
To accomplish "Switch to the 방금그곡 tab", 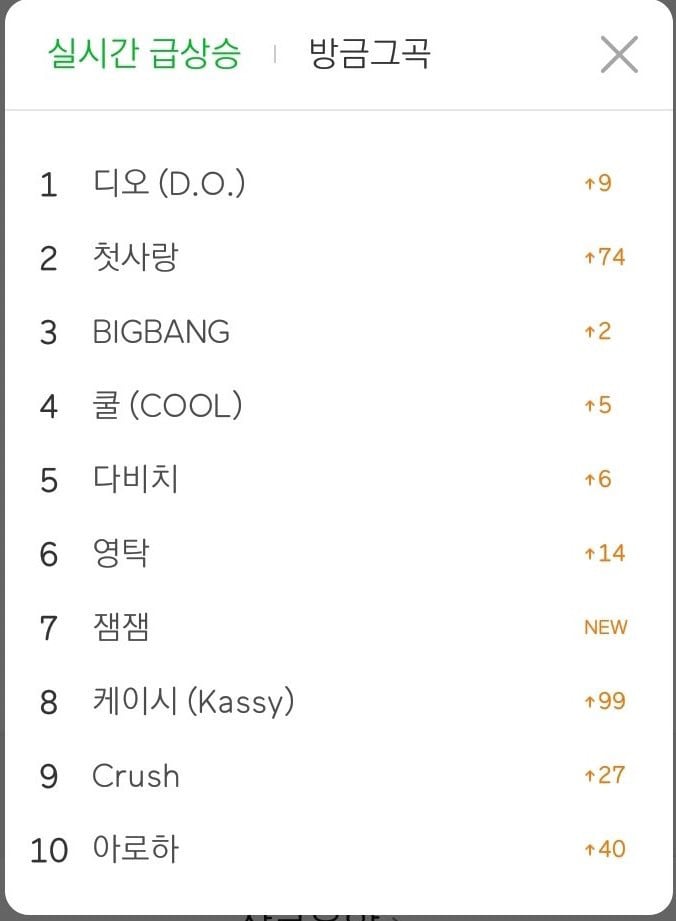I will pos(369,53).
